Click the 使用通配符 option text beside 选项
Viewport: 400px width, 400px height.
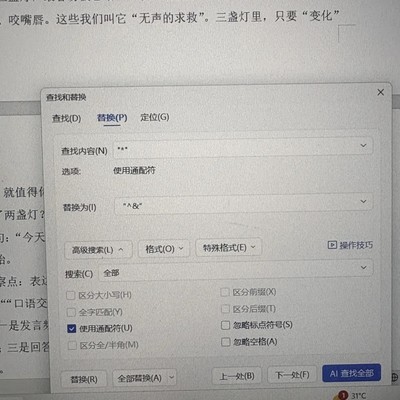pos(134,170)
